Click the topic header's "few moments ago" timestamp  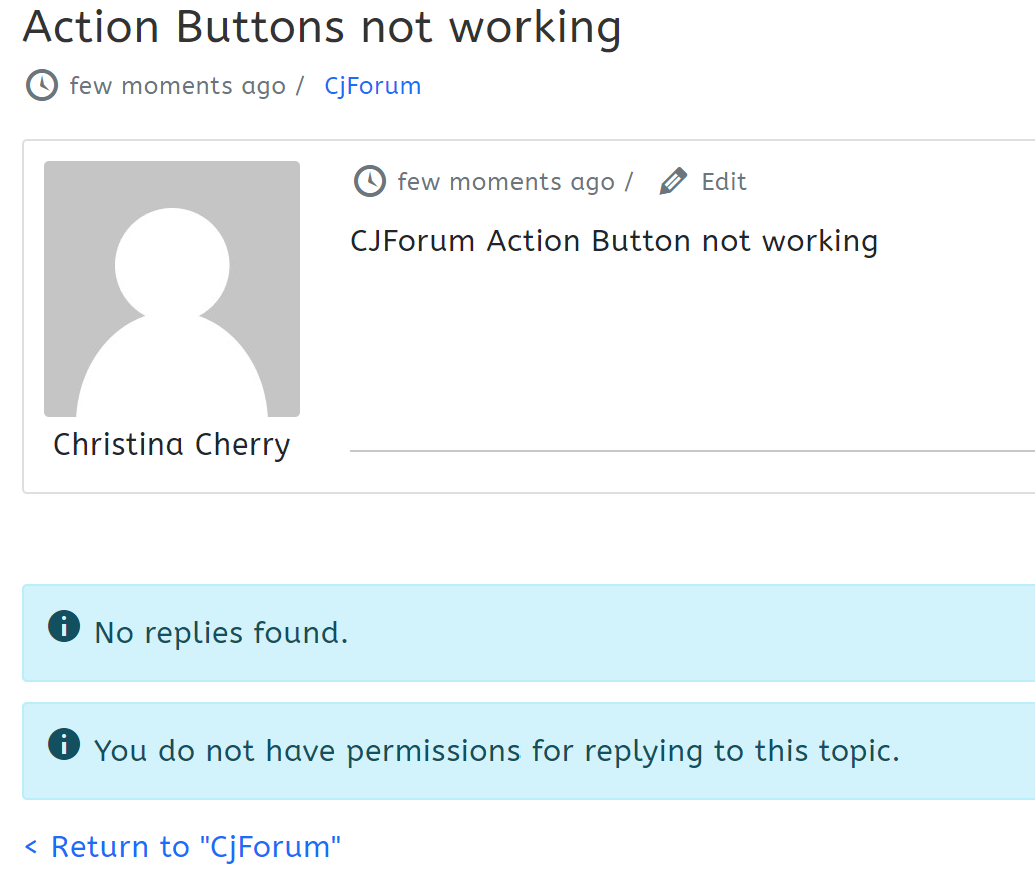pyautogui.click(x=178, y=86)
